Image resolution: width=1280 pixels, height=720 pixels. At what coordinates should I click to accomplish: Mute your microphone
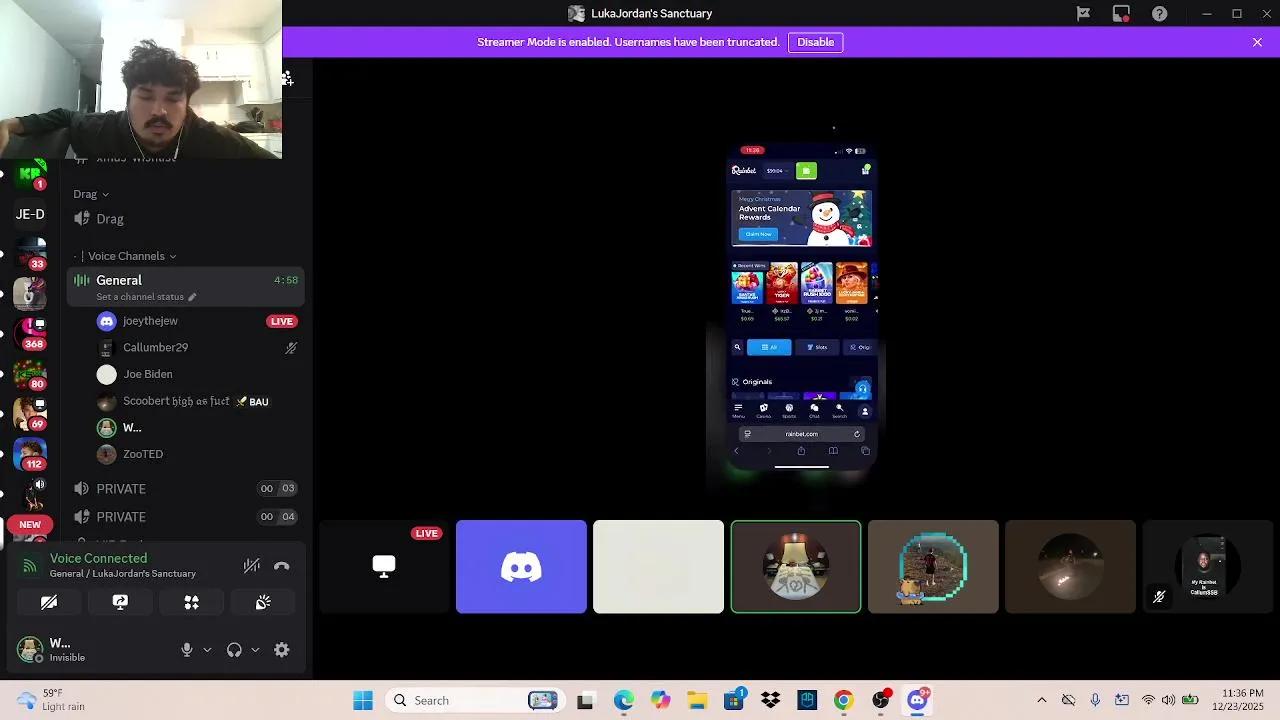tap(186, 649)
